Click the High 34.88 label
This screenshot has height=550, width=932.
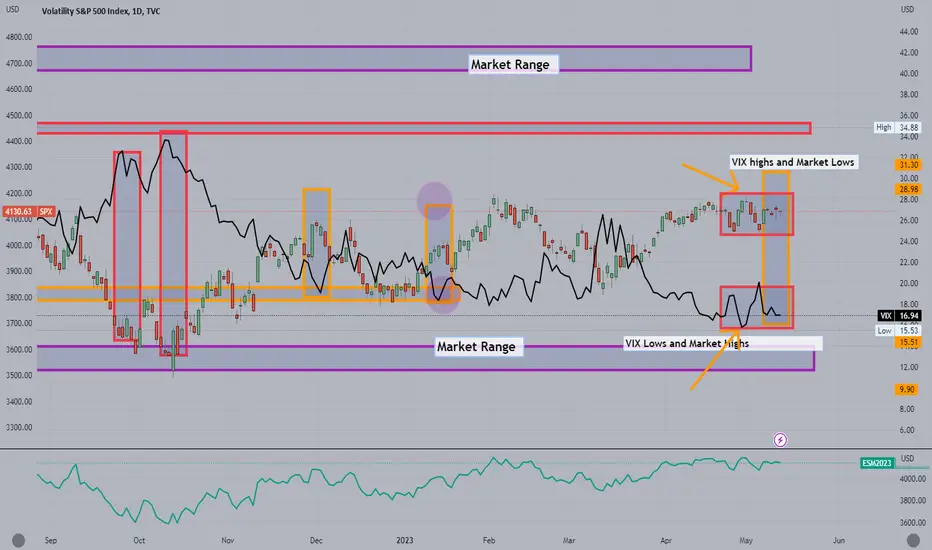coord(898,127)
